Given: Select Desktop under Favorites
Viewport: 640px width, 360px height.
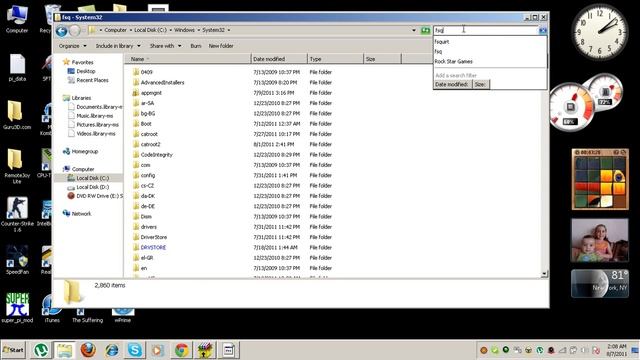Looking at the screenshot, I should (x=86, y=71).
